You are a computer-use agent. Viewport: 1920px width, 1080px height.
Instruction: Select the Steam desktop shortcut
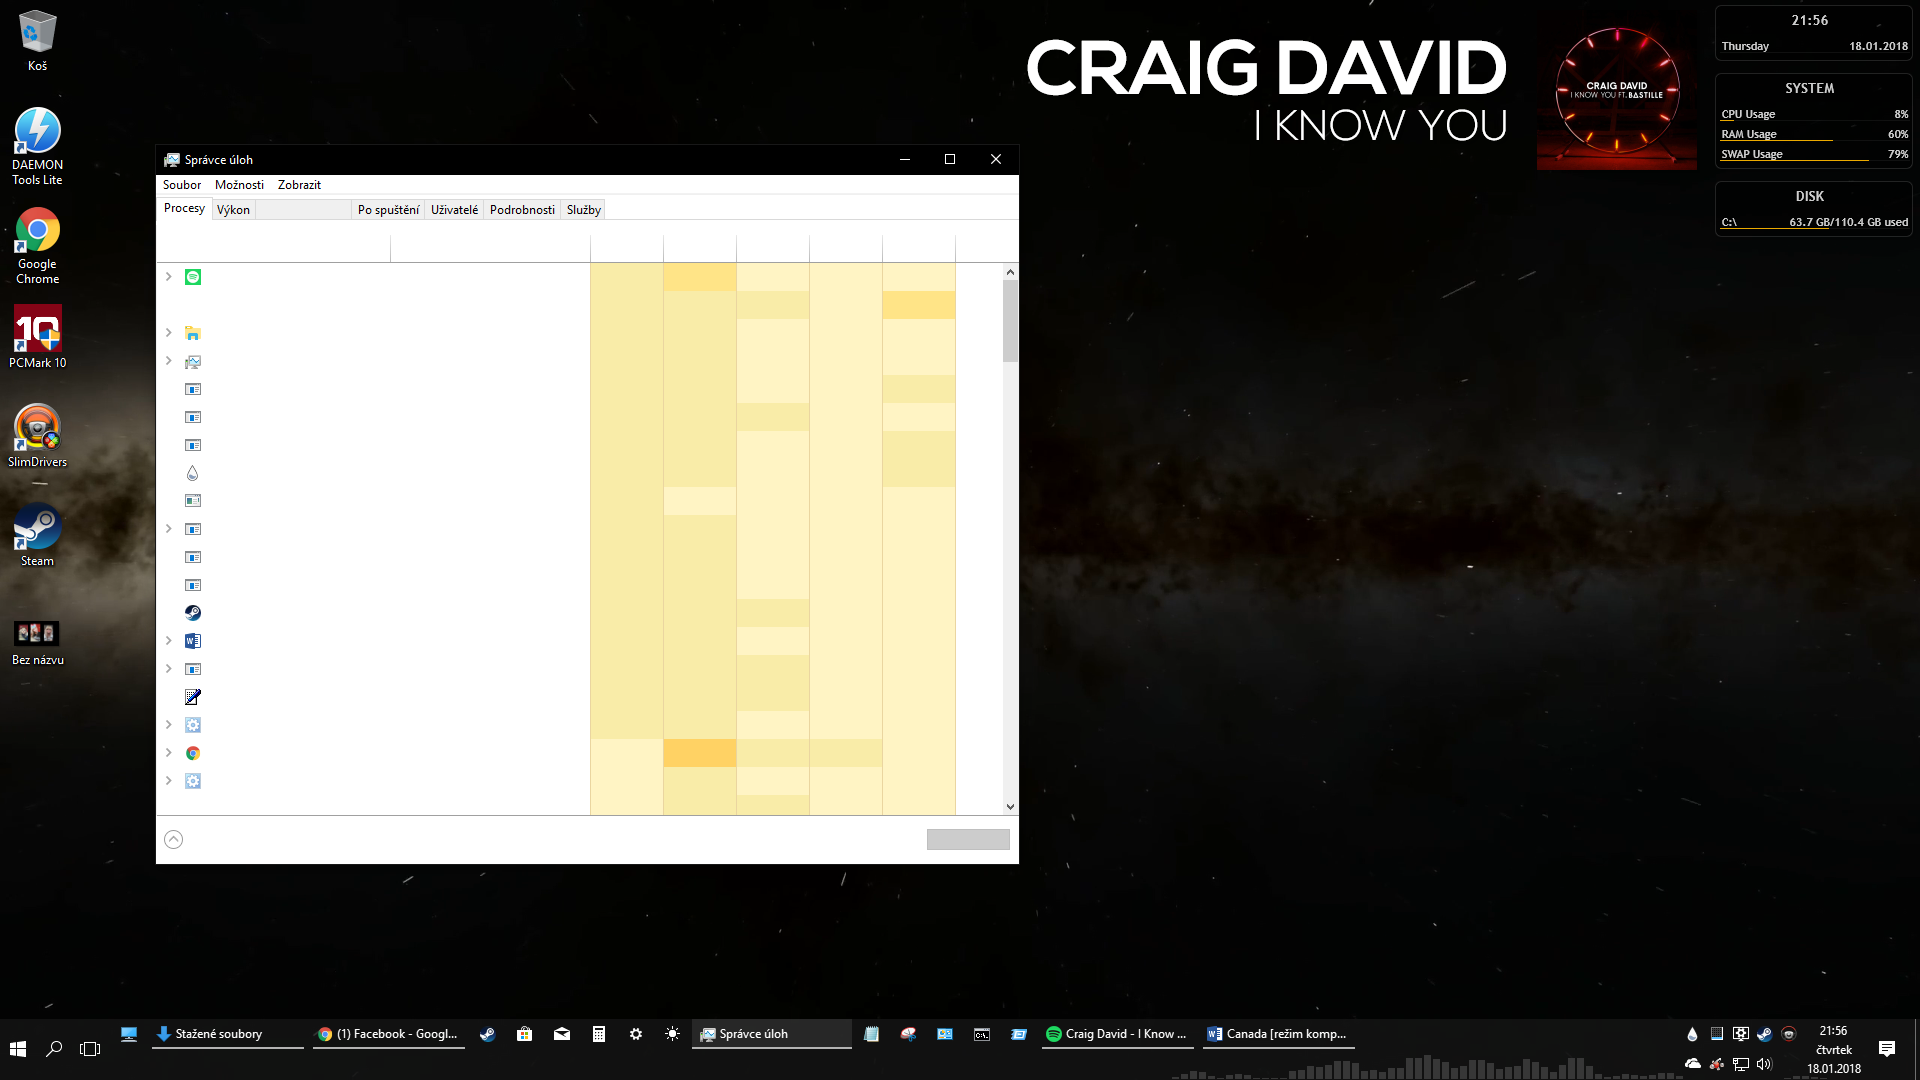tap(37, 535)
